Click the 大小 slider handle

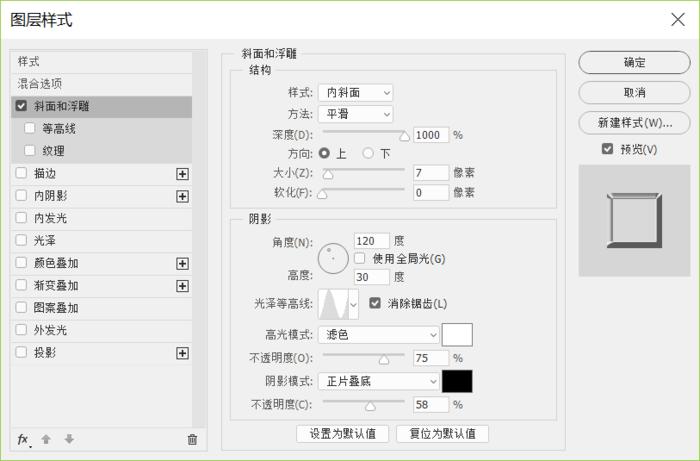point(328,174)
